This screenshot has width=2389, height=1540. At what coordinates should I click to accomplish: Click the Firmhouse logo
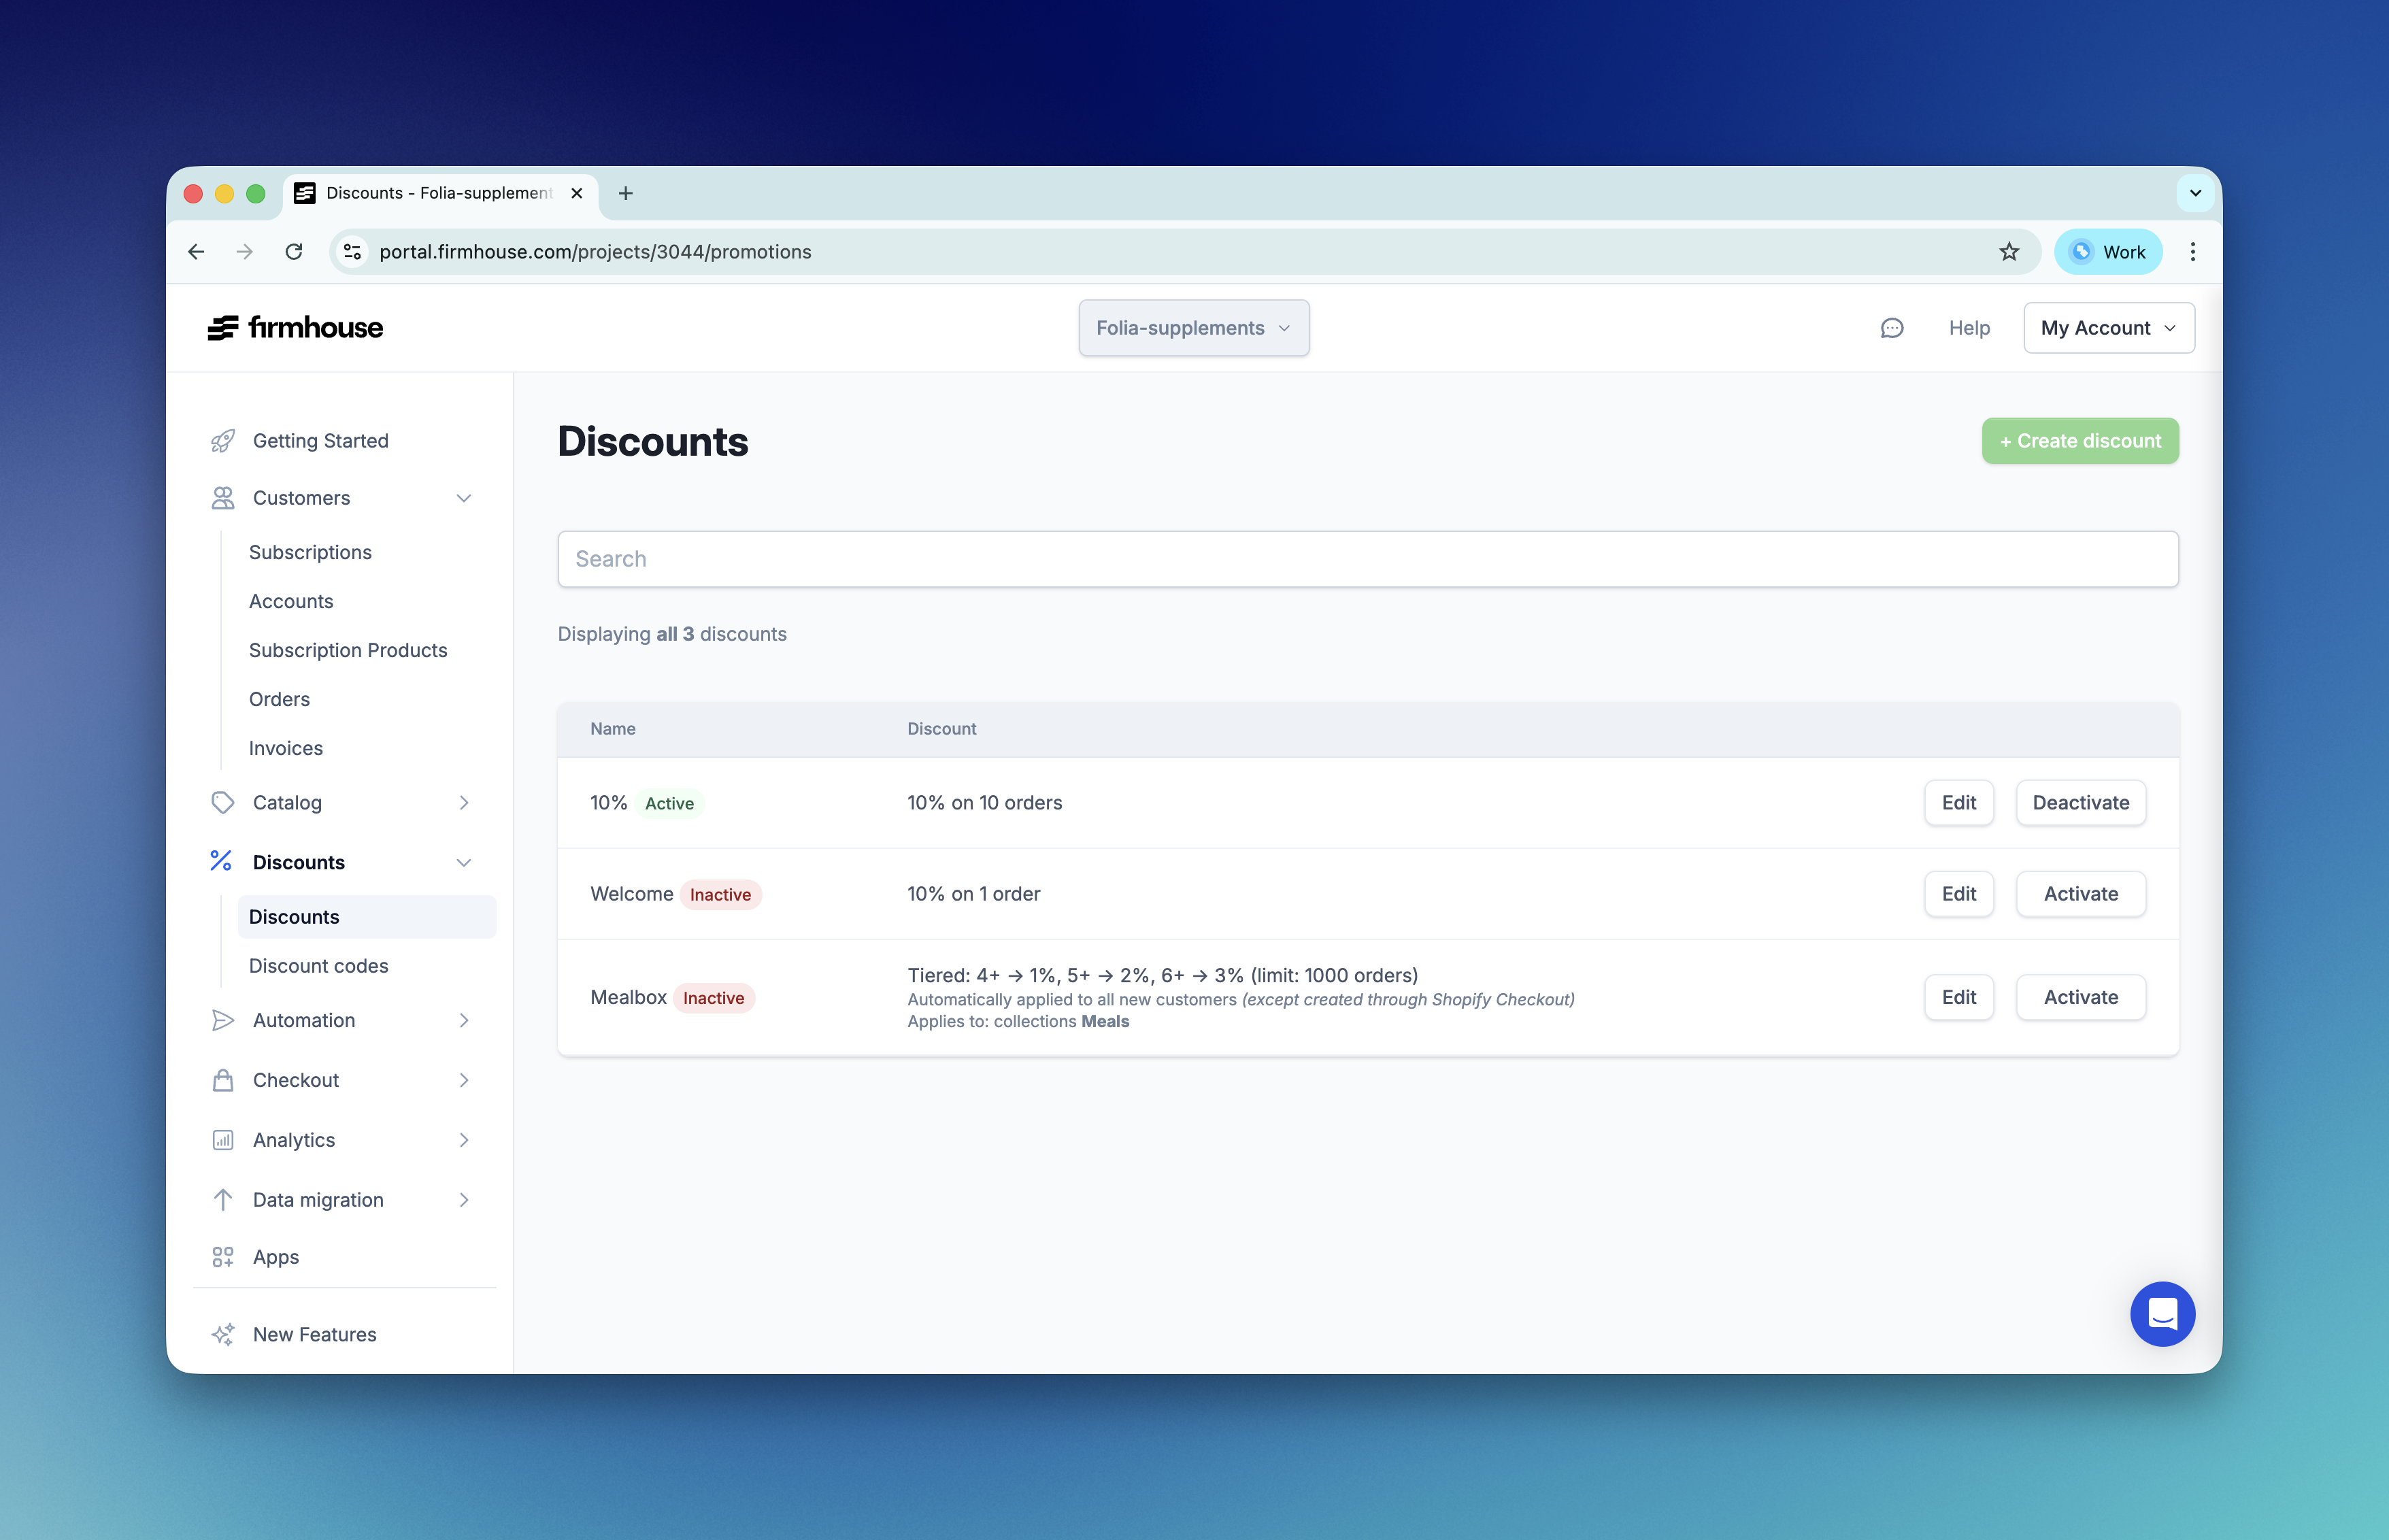coord(295,327)
